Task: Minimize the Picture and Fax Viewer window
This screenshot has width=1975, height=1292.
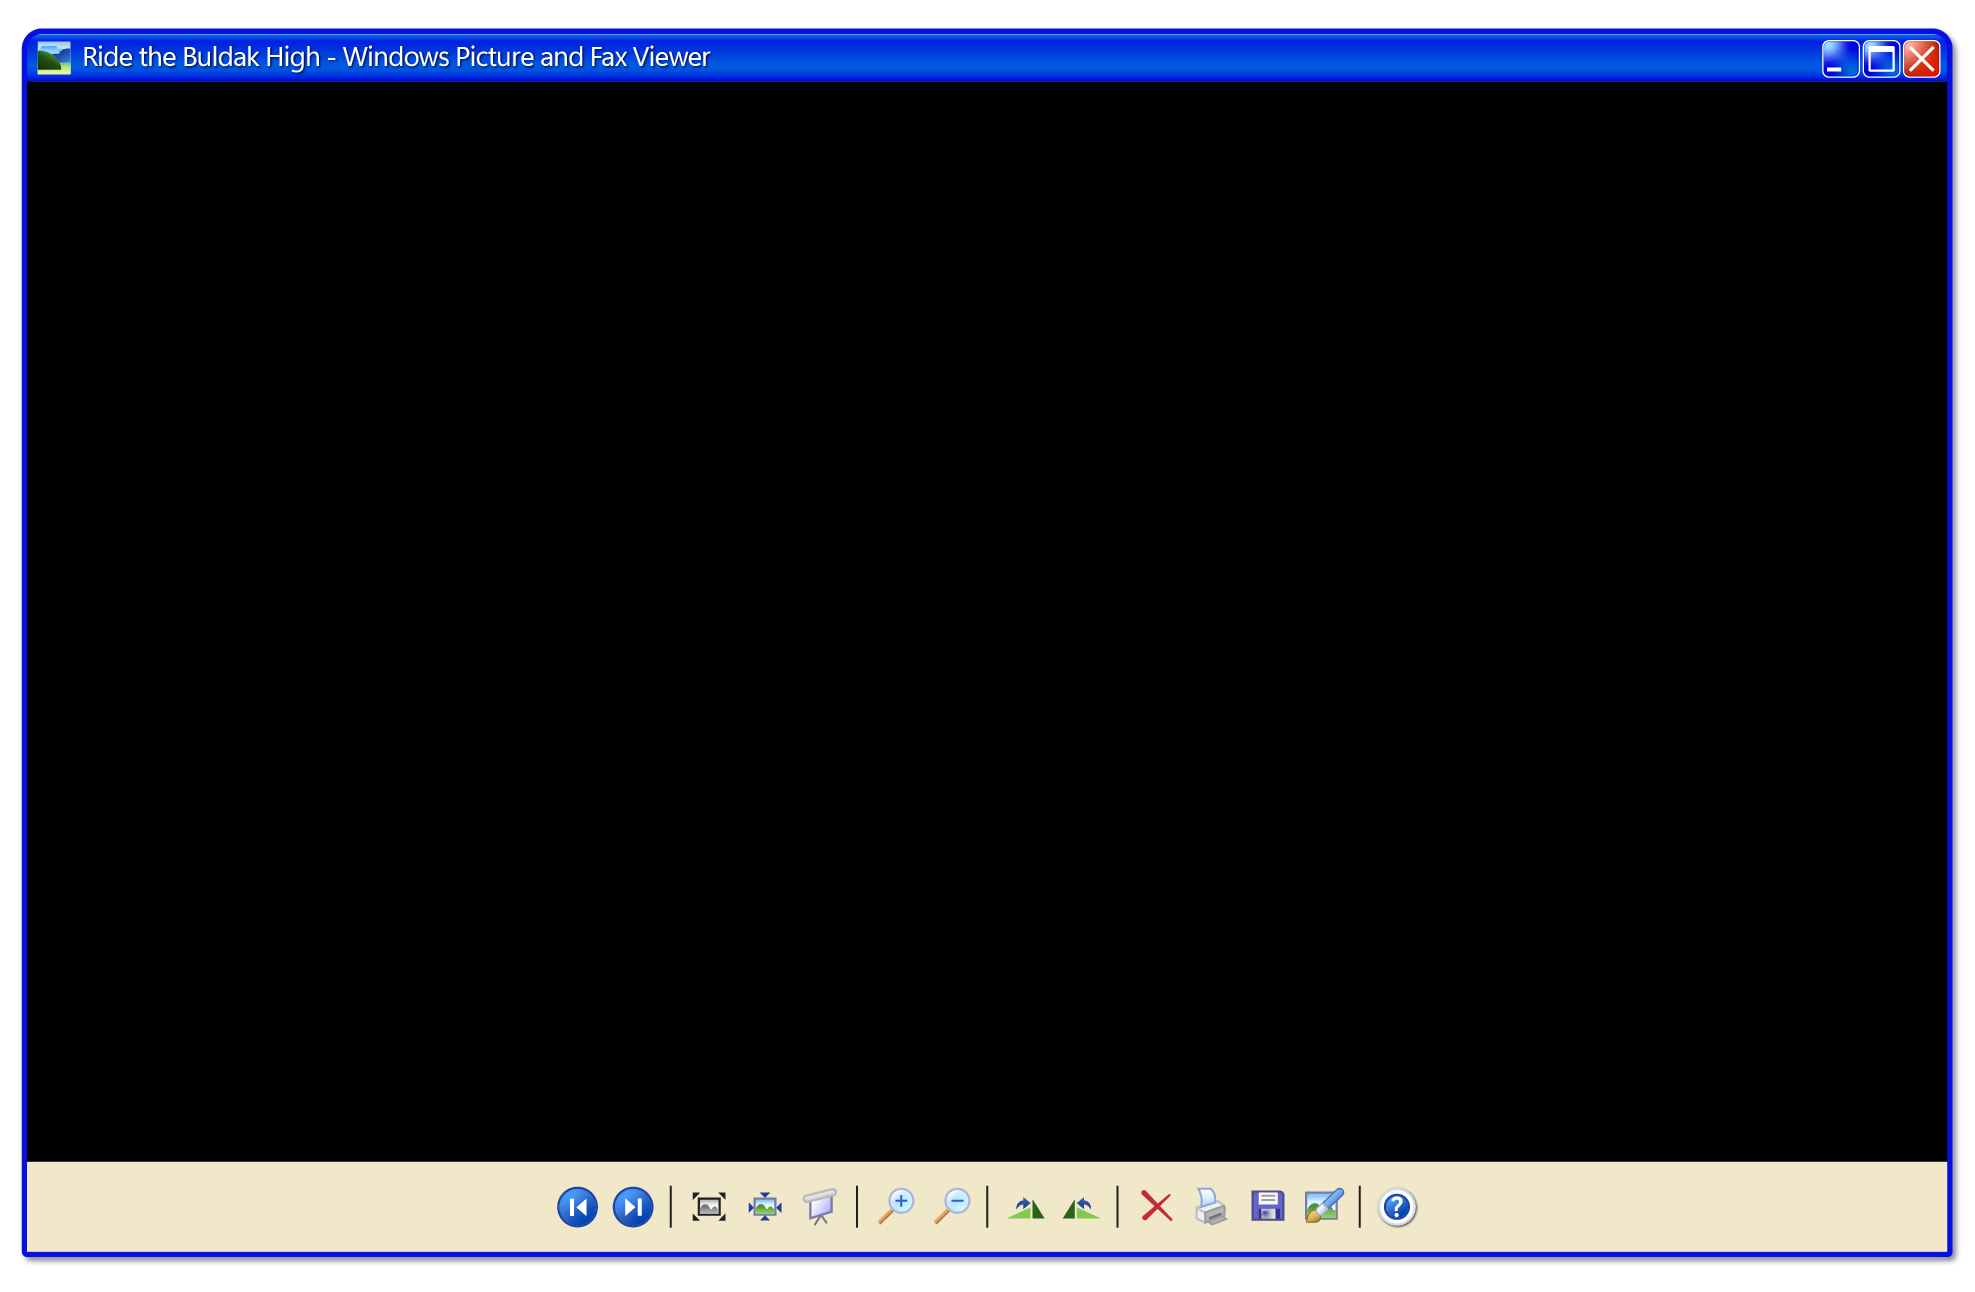Action: (x=1840, y=59)
